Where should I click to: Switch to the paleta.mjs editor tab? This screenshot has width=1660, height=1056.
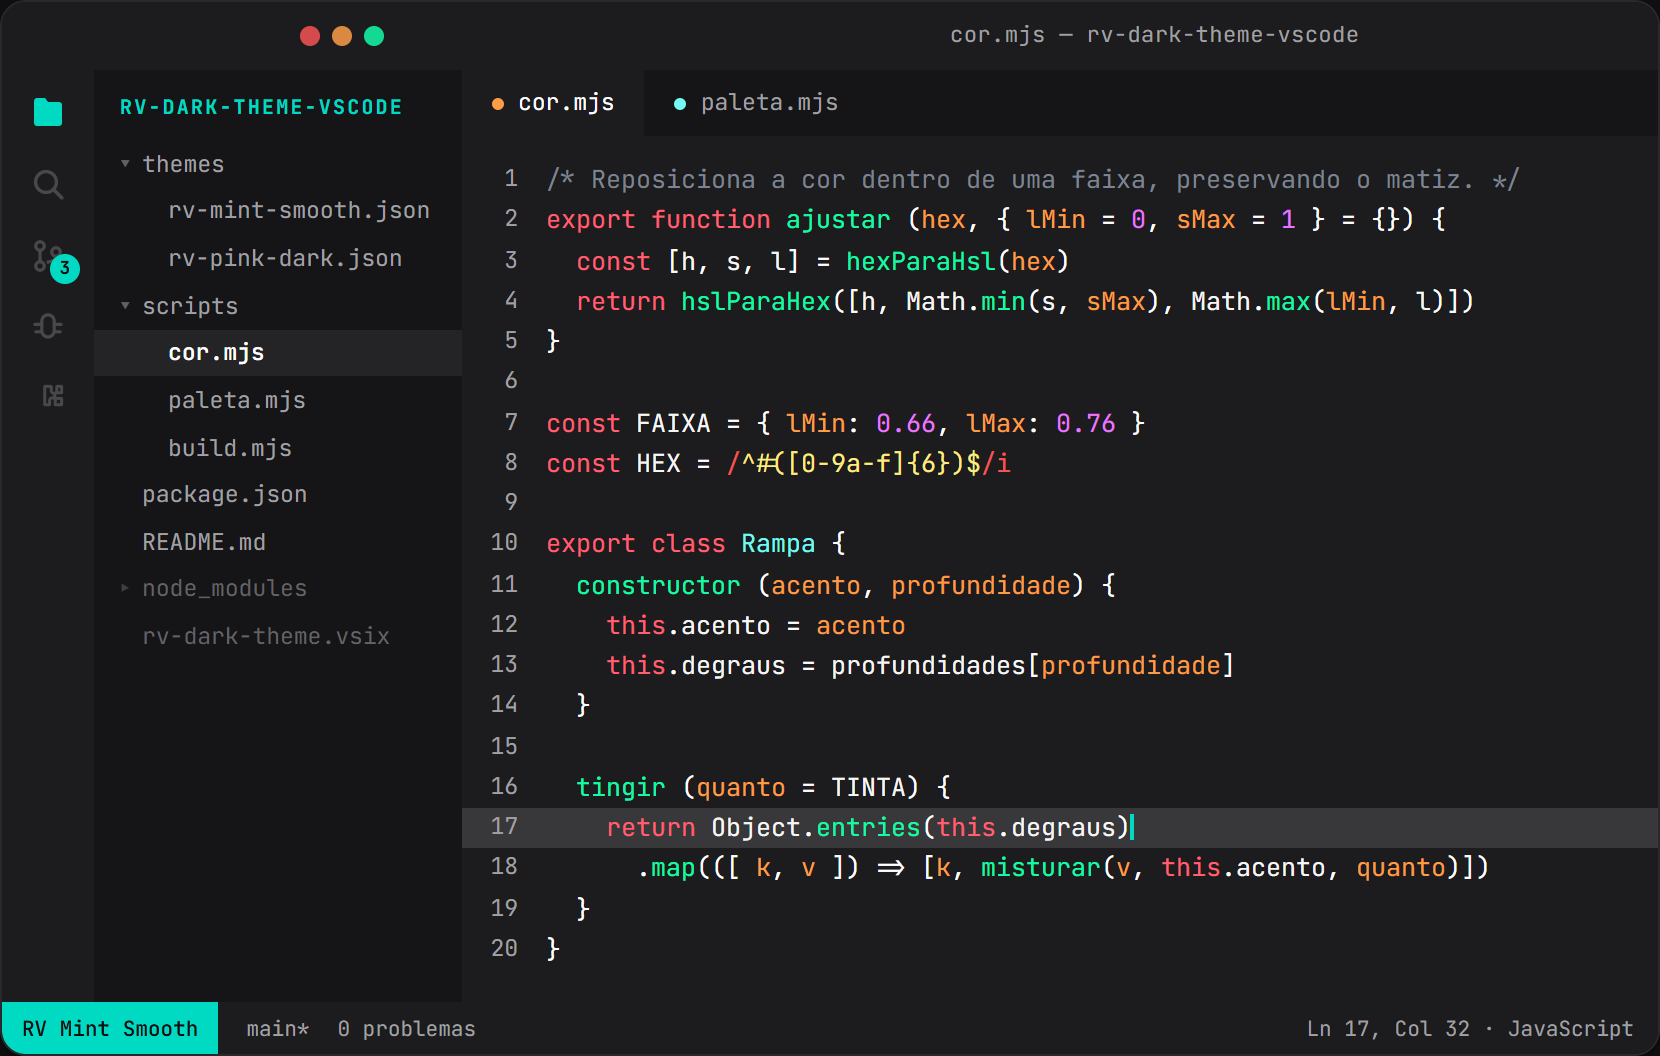coord(757,103)
